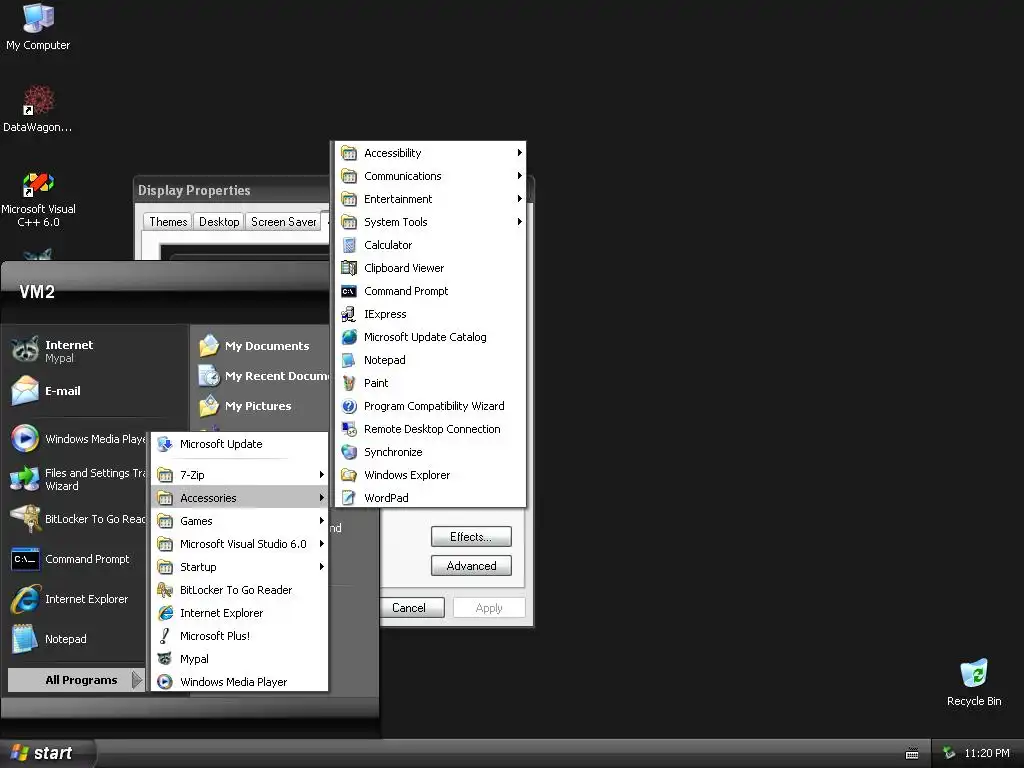Launch BitLocker To Go Reader in All Programs
Viewport: 1024px width, 768px height.
coord(239,590)
